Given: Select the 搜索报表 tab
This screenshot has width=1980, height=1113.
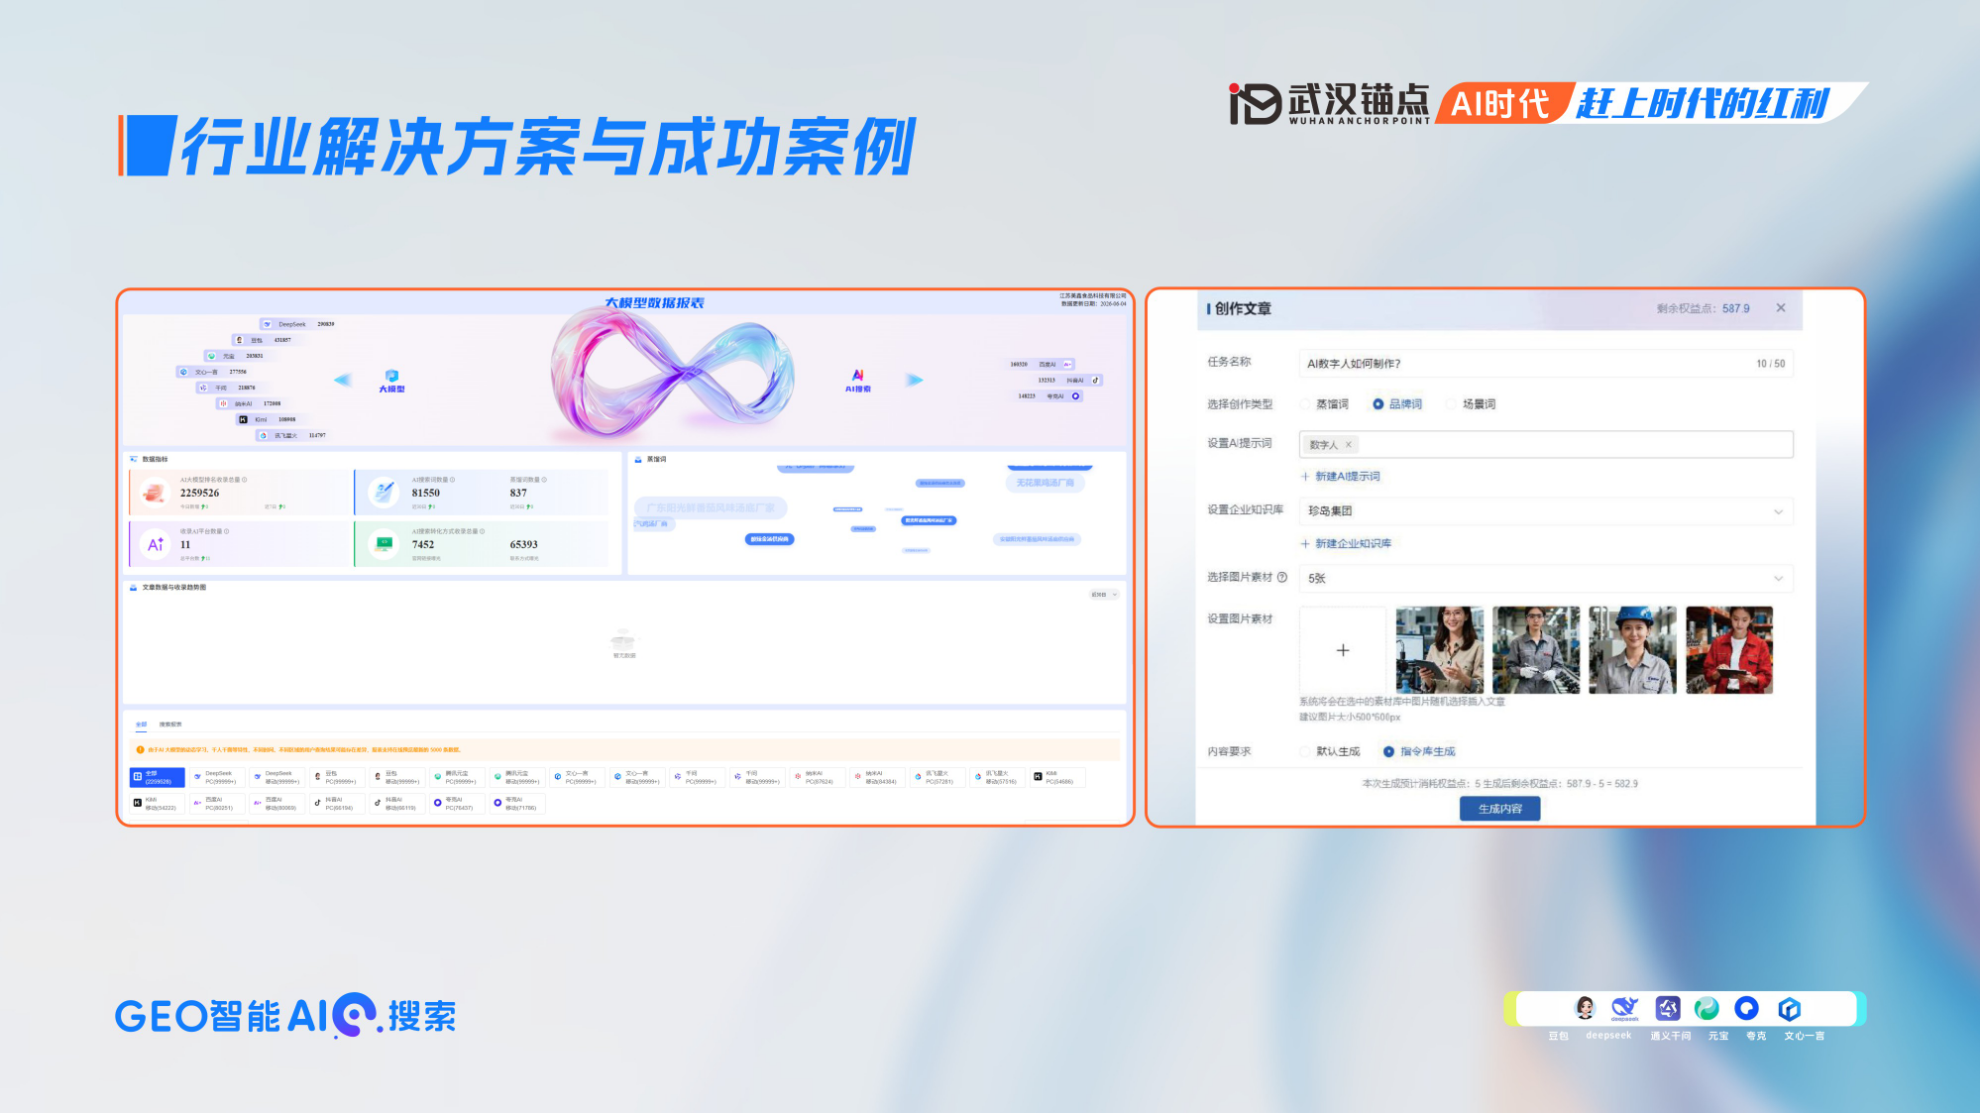Looking at the screenshot, I should tap(170, 724).
